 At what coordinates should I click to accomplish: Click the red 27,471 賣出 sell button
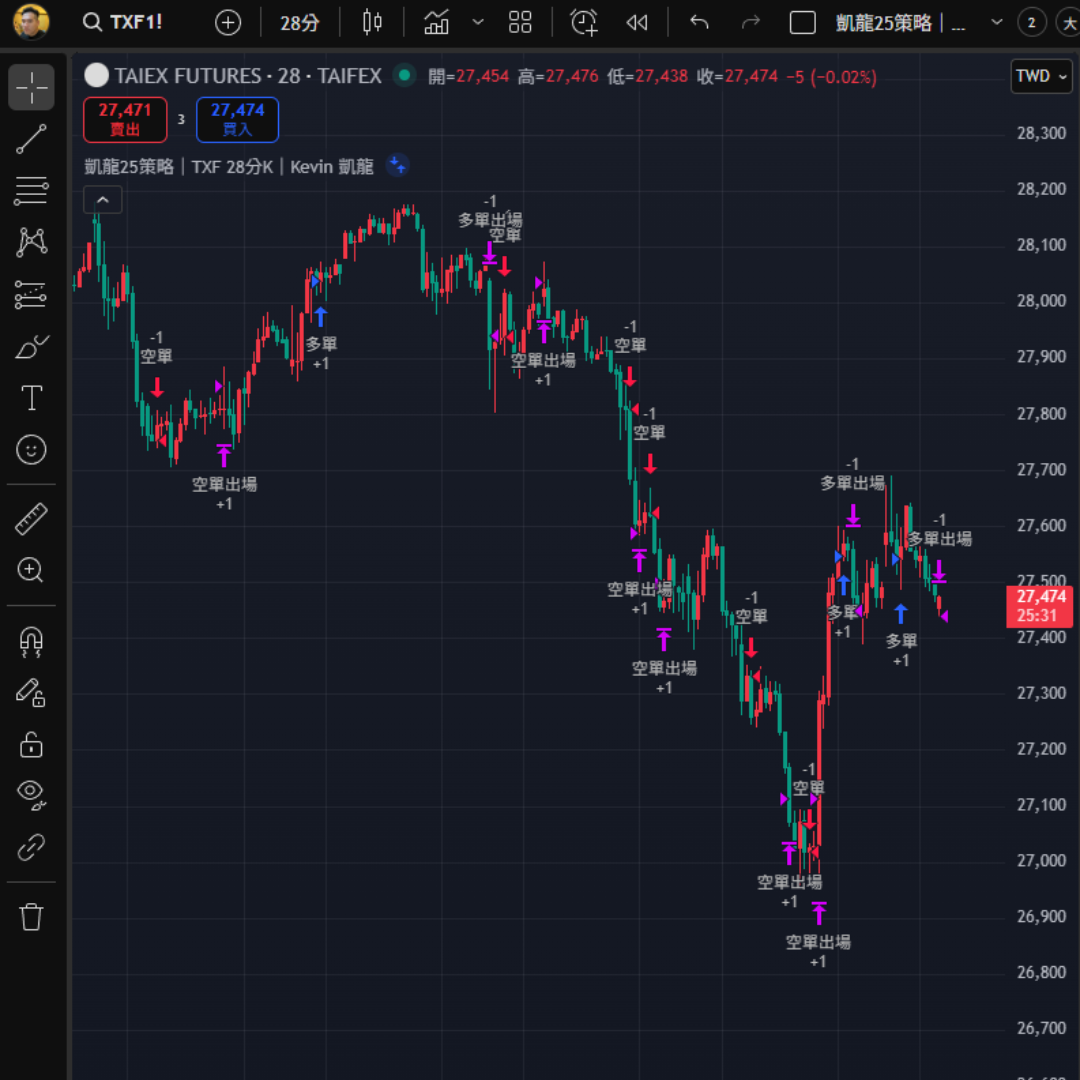125,119
